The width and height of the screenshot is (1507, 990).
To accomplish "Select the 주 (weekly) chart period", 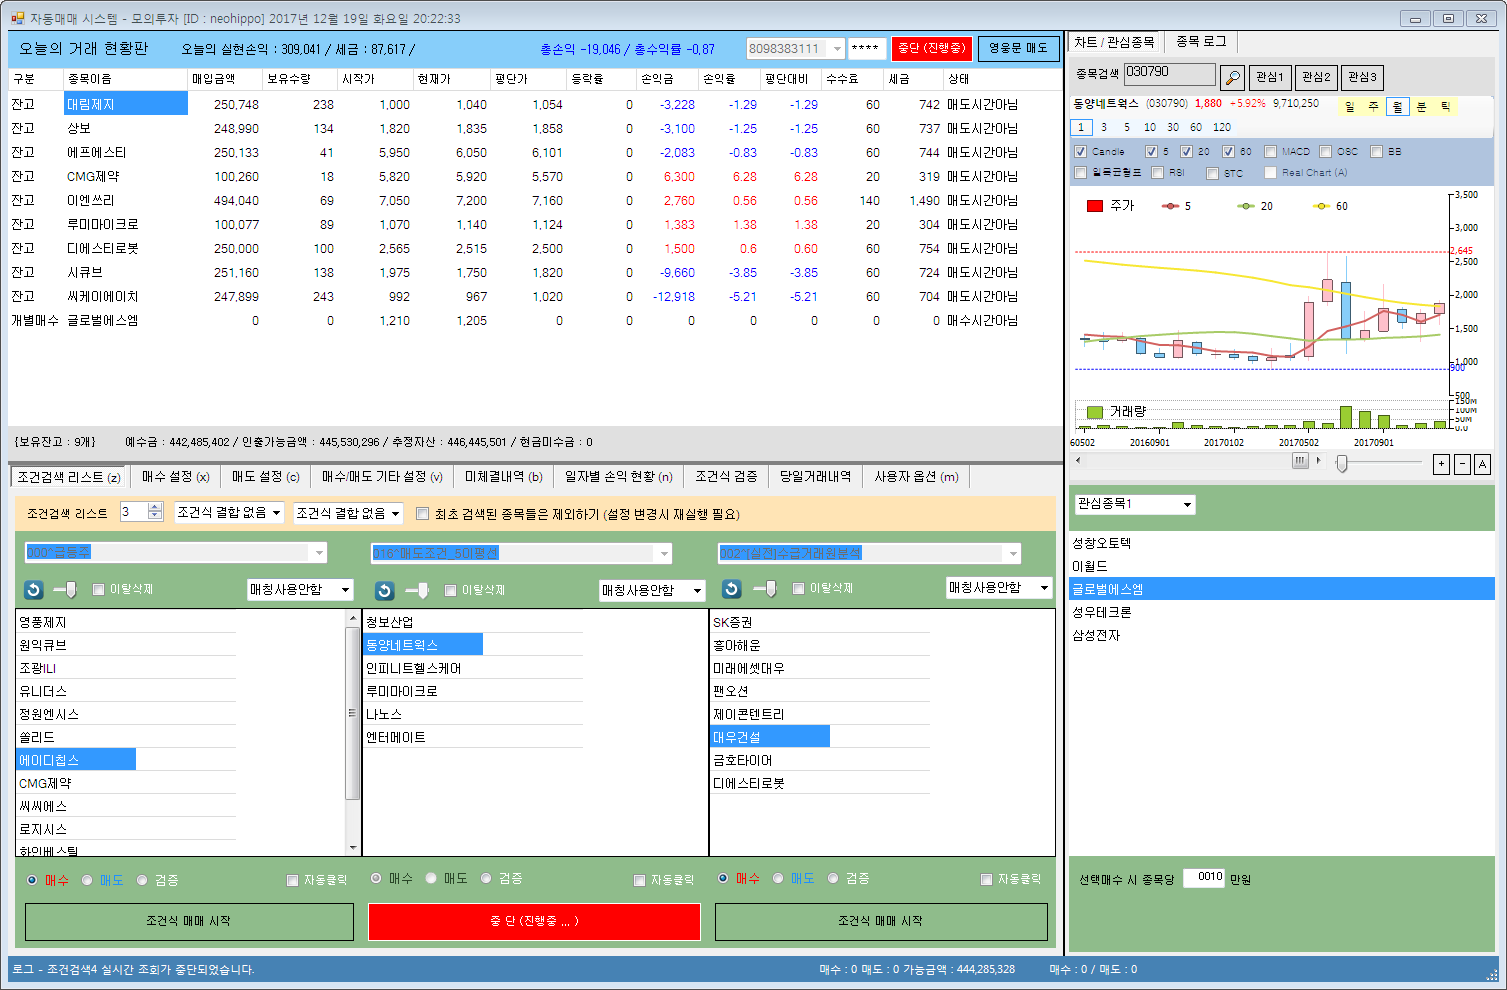I will (x=1373, y=106).
